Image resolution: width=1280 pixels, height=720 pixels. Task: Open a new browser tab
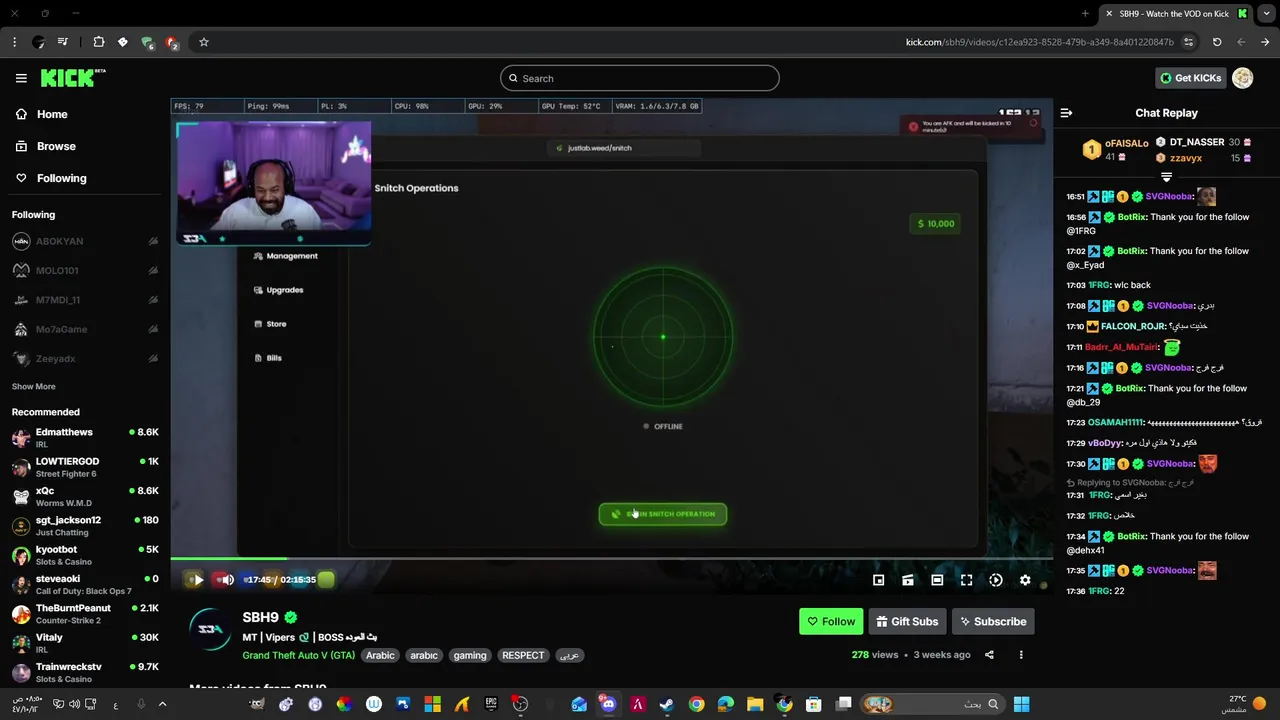1085,13
